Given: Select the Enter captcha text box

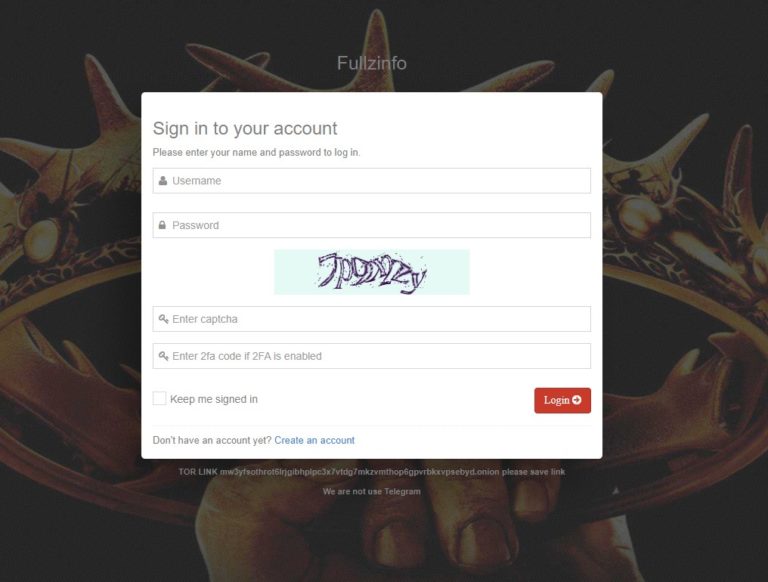Looking at the screenshot, I should (x=371, y=319).
